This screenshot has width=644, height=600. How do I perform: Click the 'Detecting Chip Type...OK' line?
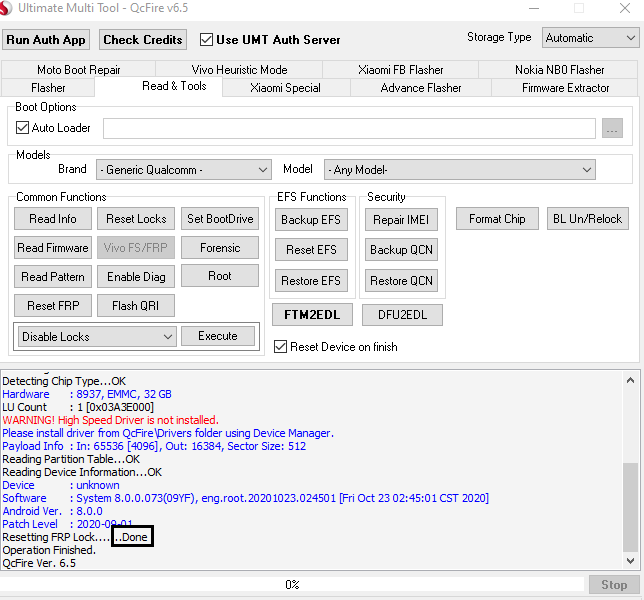click(64, 381)
